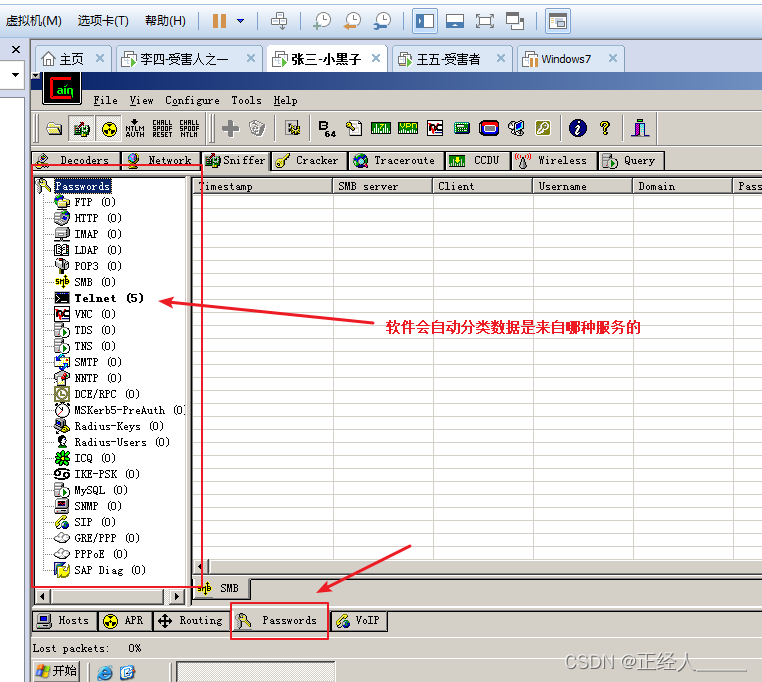Select SAP Diag (0) tree entry
The height and width of the screenshot is (682, 762).
110,570
